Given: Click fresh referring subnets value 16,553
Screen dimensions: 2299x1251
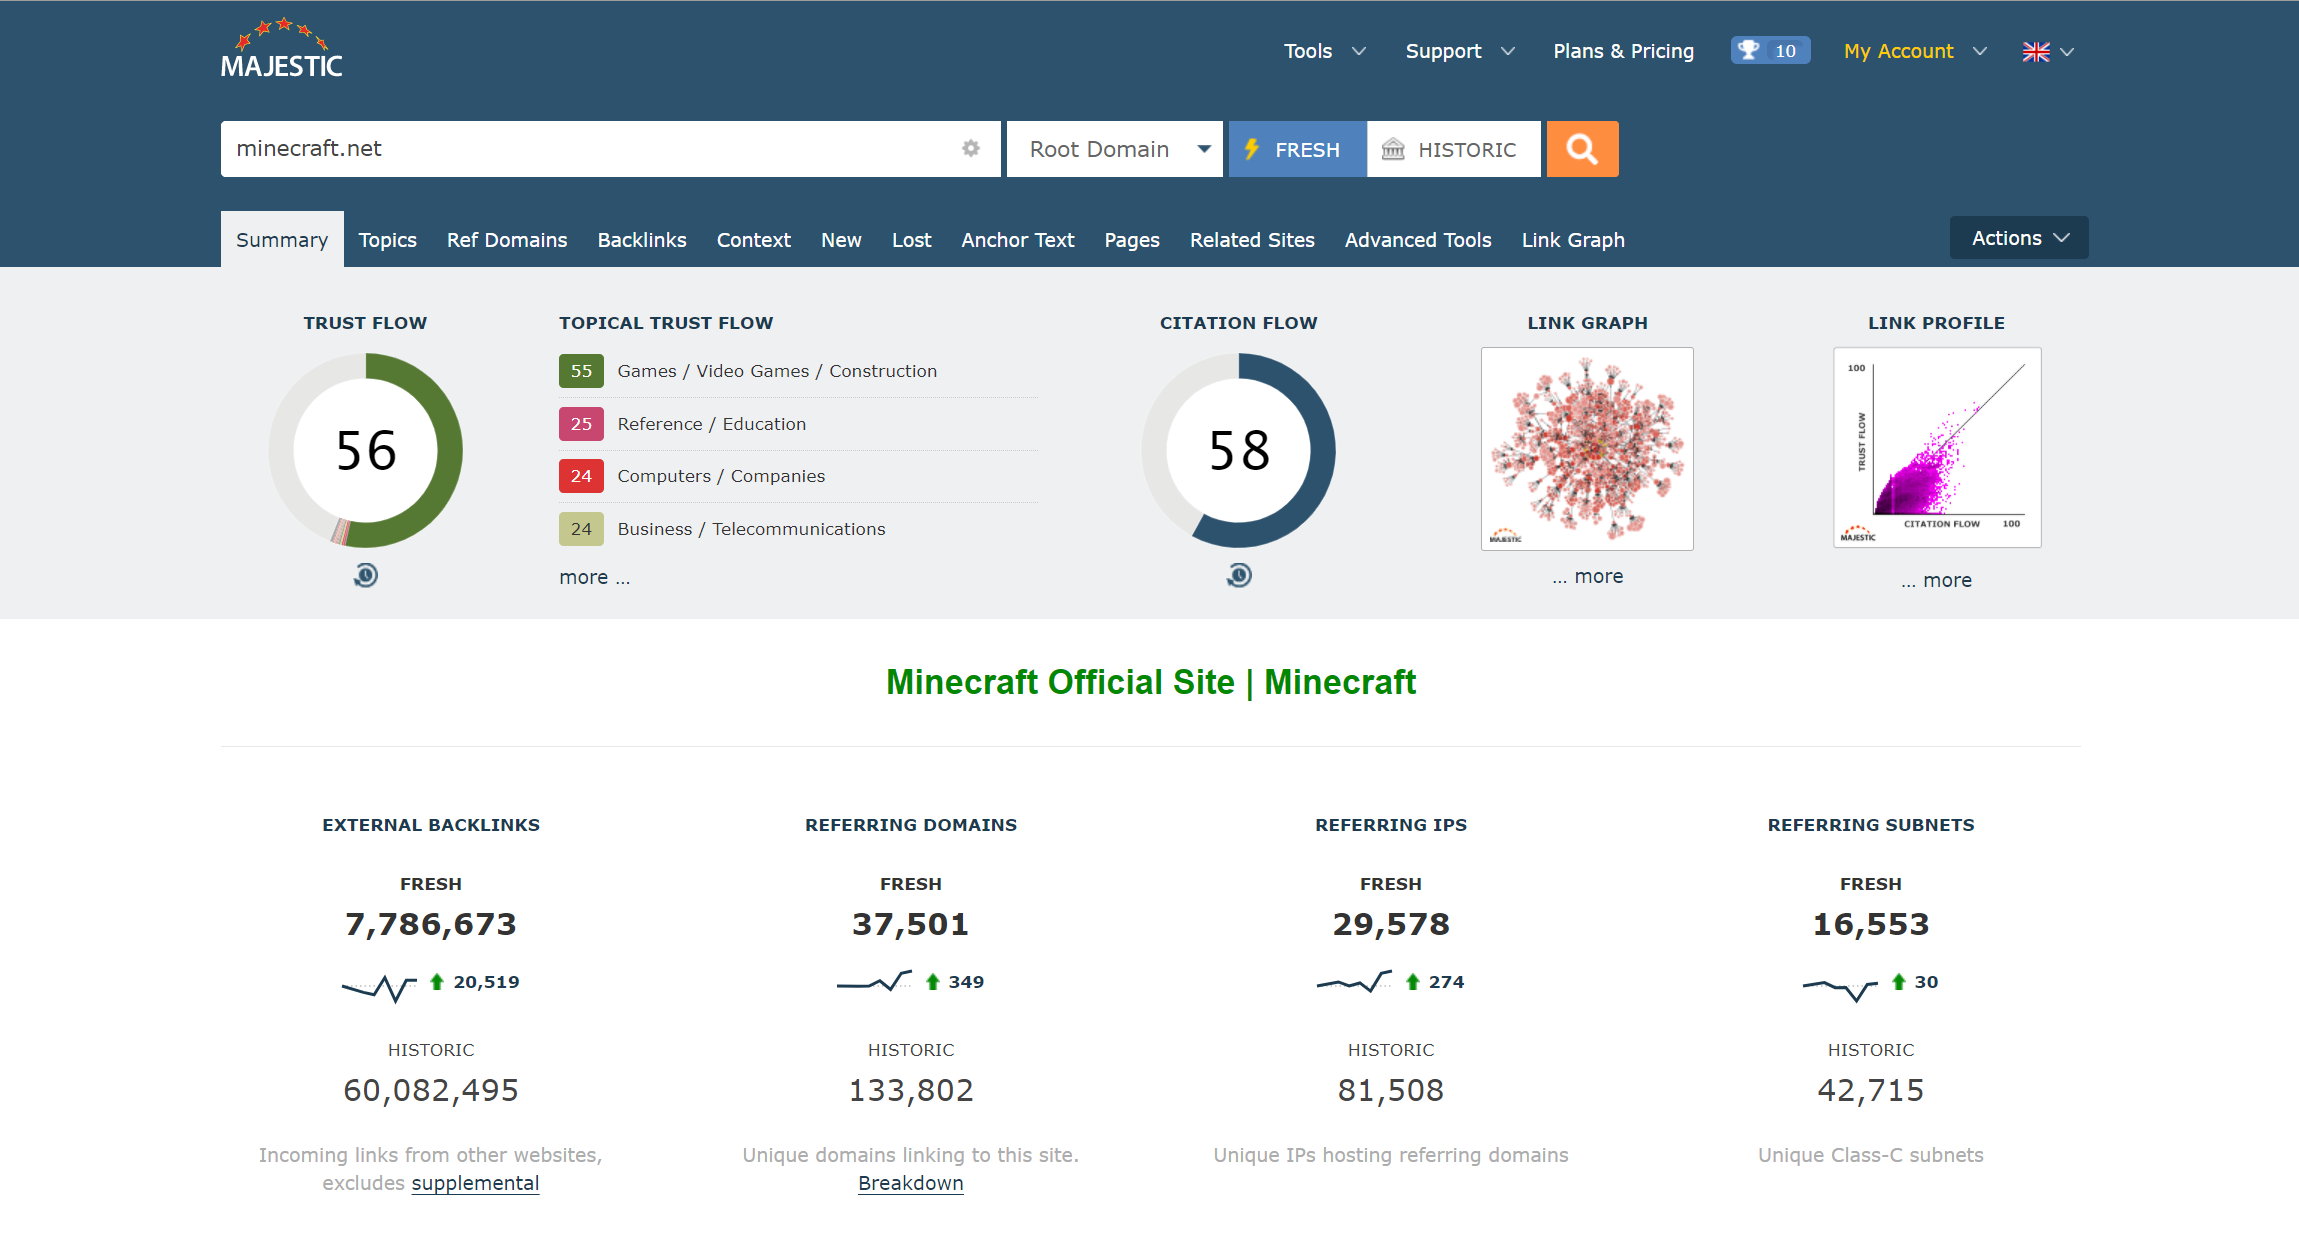Looking at the screenshot, I should pyautogui.click(x=1871, y=924).
